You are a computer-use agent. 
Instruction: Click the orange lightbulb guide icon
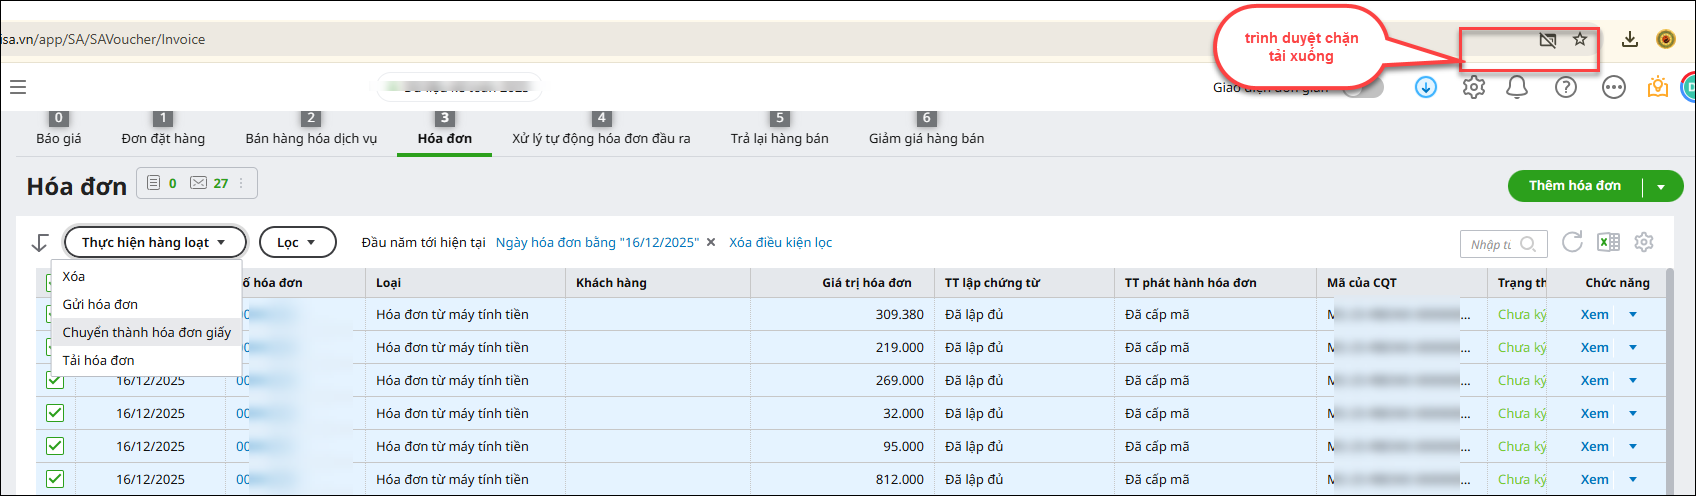click(1658, 87)
